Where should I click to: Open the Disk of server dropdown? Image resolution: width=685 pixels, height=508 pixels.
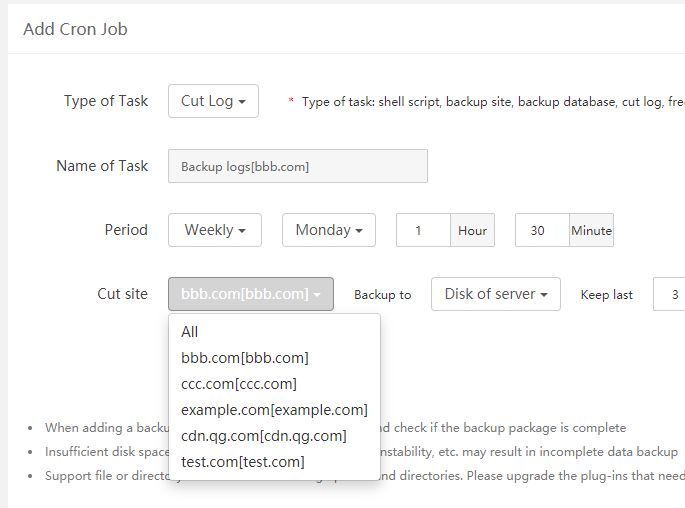click(496, 294)
